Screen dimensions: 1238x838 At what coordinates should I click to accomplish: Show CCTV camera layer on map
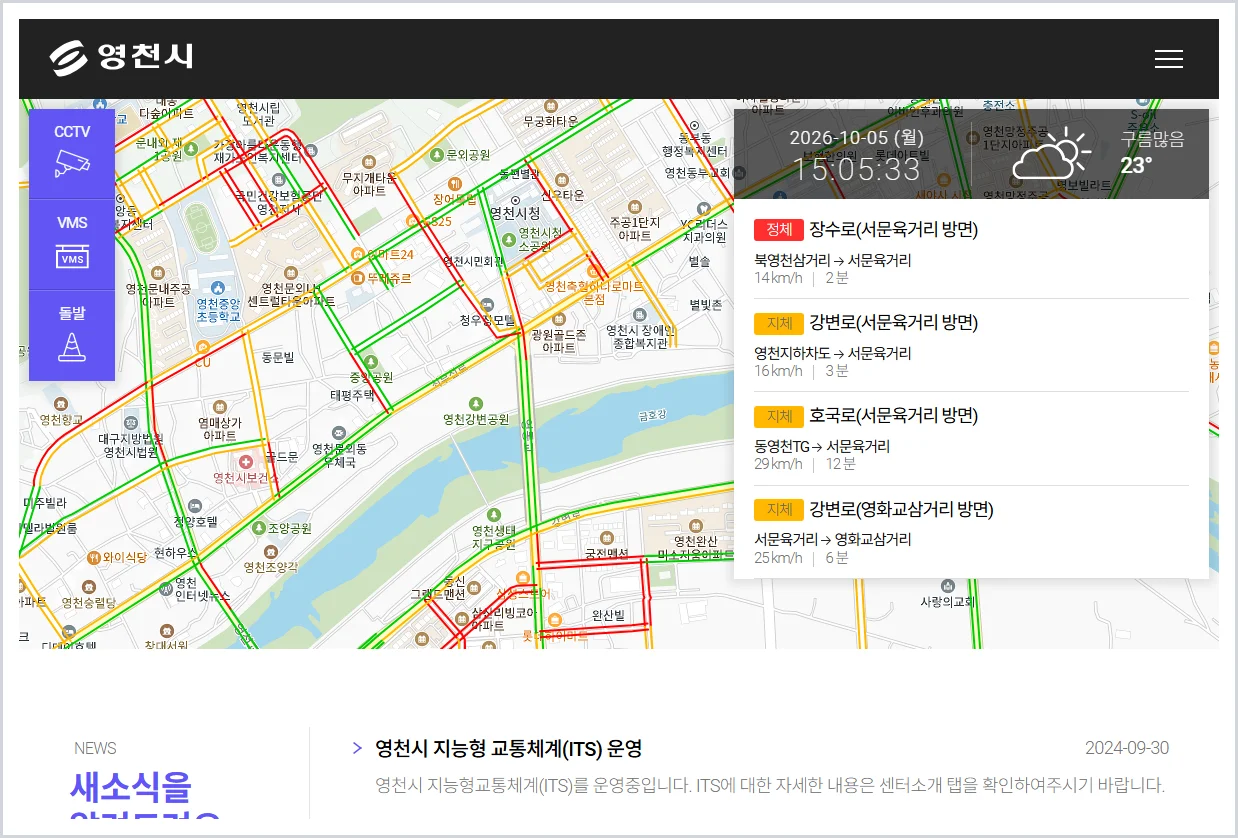pyautogui.click(x=72, y=154)
